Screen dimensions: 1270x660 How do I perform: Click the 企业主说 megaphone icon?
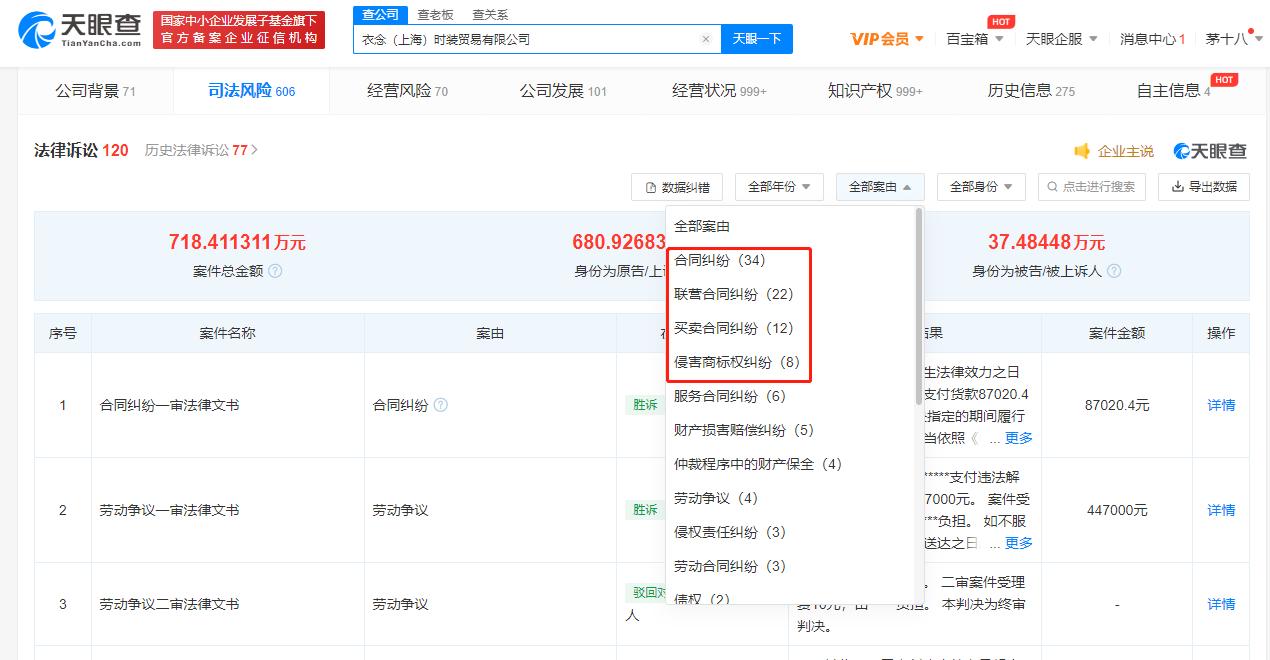tap(1081, 150)
